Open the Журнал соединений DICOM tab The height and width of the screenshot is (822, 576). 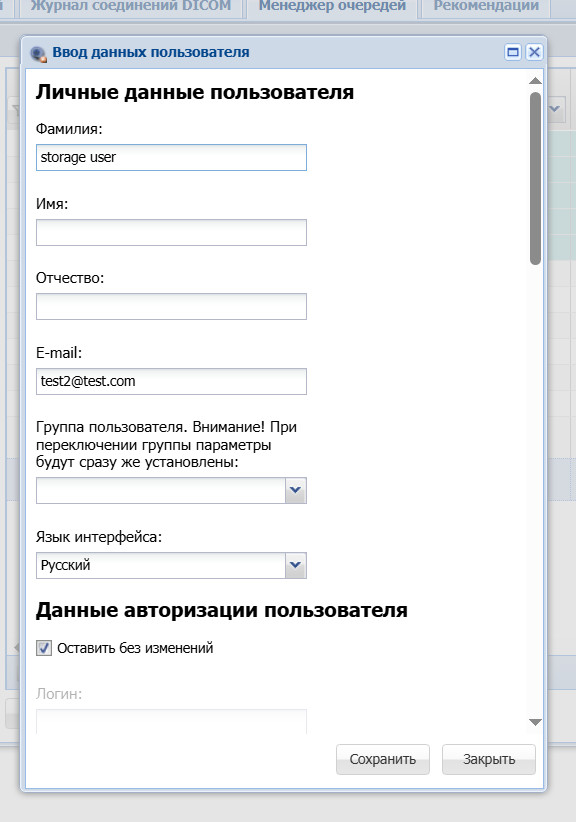click(x=131, y=6)
